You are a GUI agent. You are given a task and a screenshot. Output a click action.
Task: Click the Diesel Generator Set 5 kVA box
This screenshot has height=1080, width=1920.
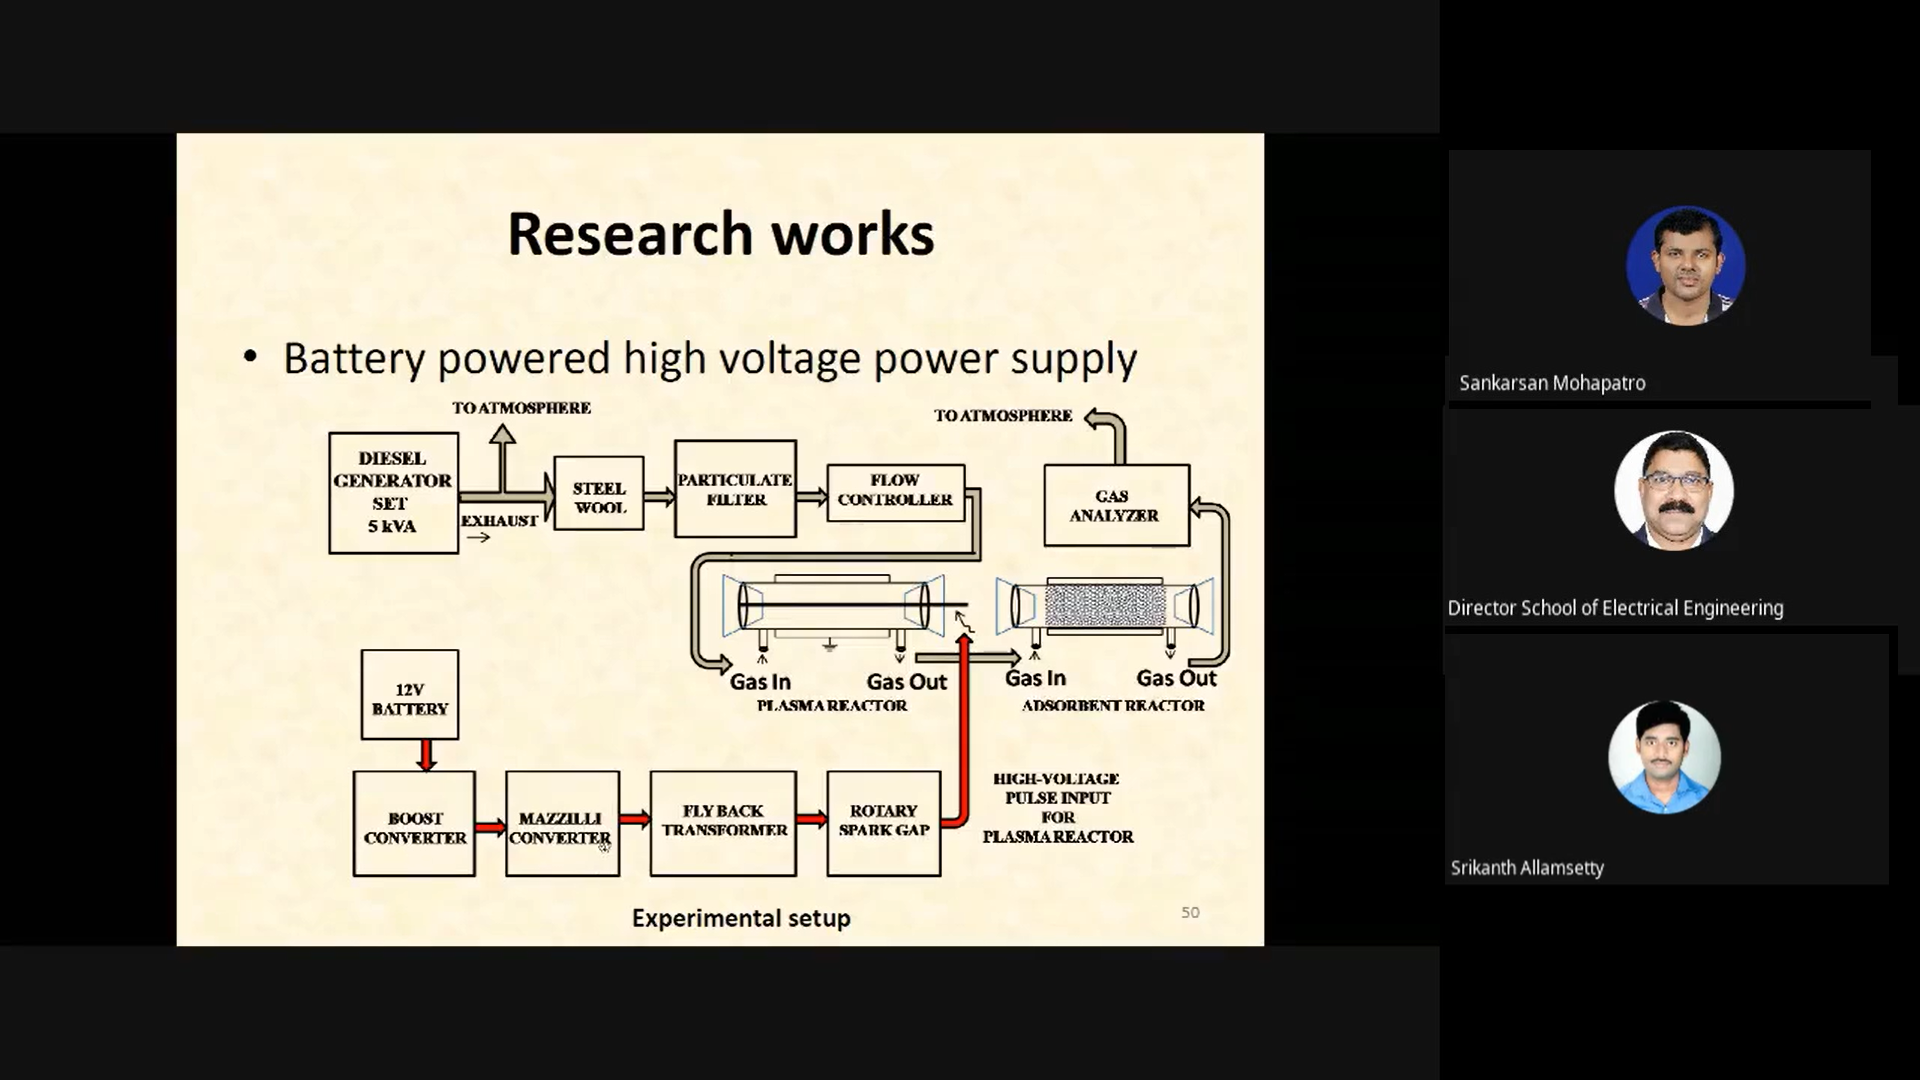pos(393,493)
